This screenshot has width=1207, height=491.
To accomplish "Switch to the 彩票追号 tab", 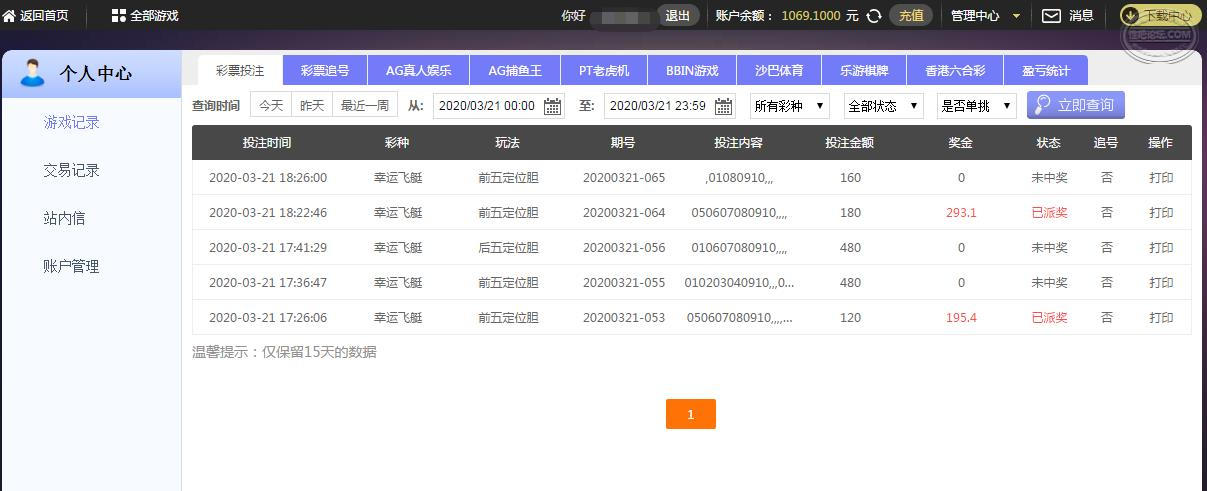I will 325,71.
